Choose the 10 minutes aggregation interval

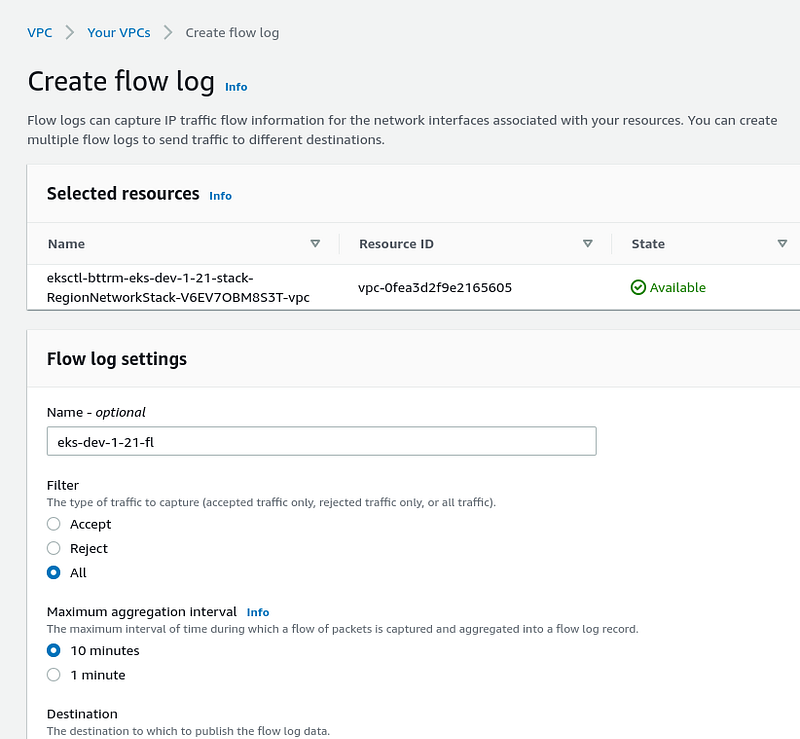[x=54, y=650]
